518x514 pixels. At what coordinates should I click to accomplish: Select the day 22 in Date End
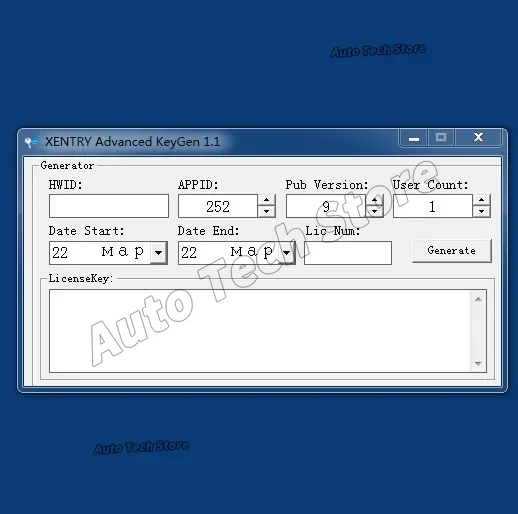pyautogui.click(x=189, y=253)
